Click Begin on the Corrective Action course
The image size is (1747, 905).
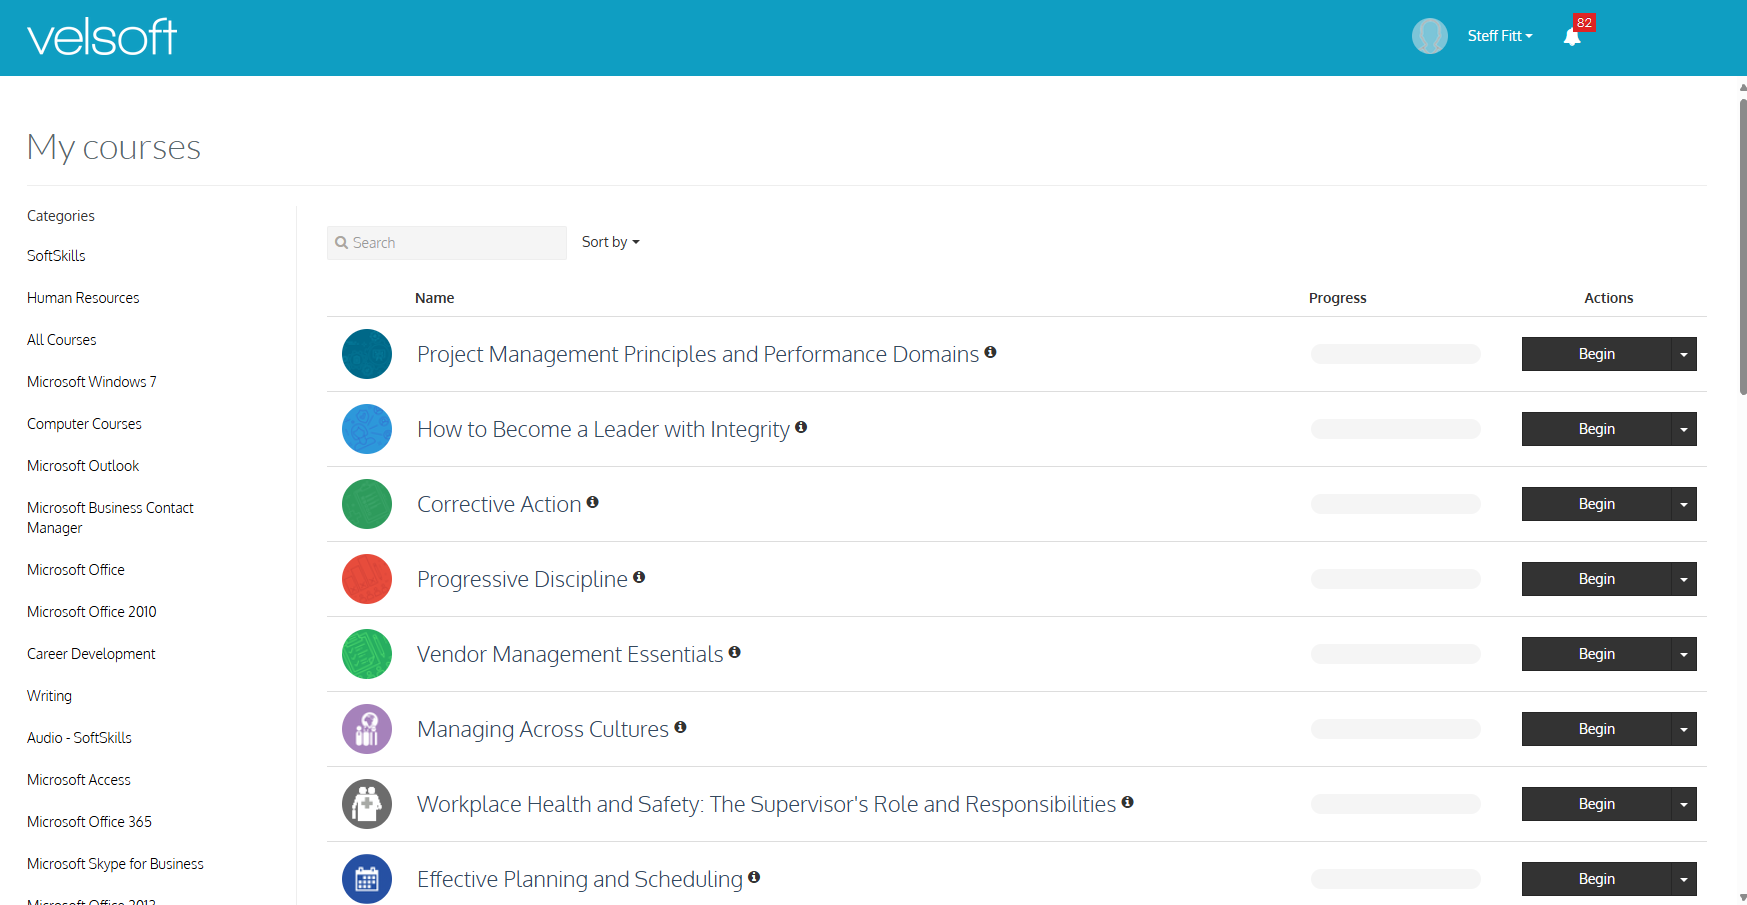(1596, 503)
